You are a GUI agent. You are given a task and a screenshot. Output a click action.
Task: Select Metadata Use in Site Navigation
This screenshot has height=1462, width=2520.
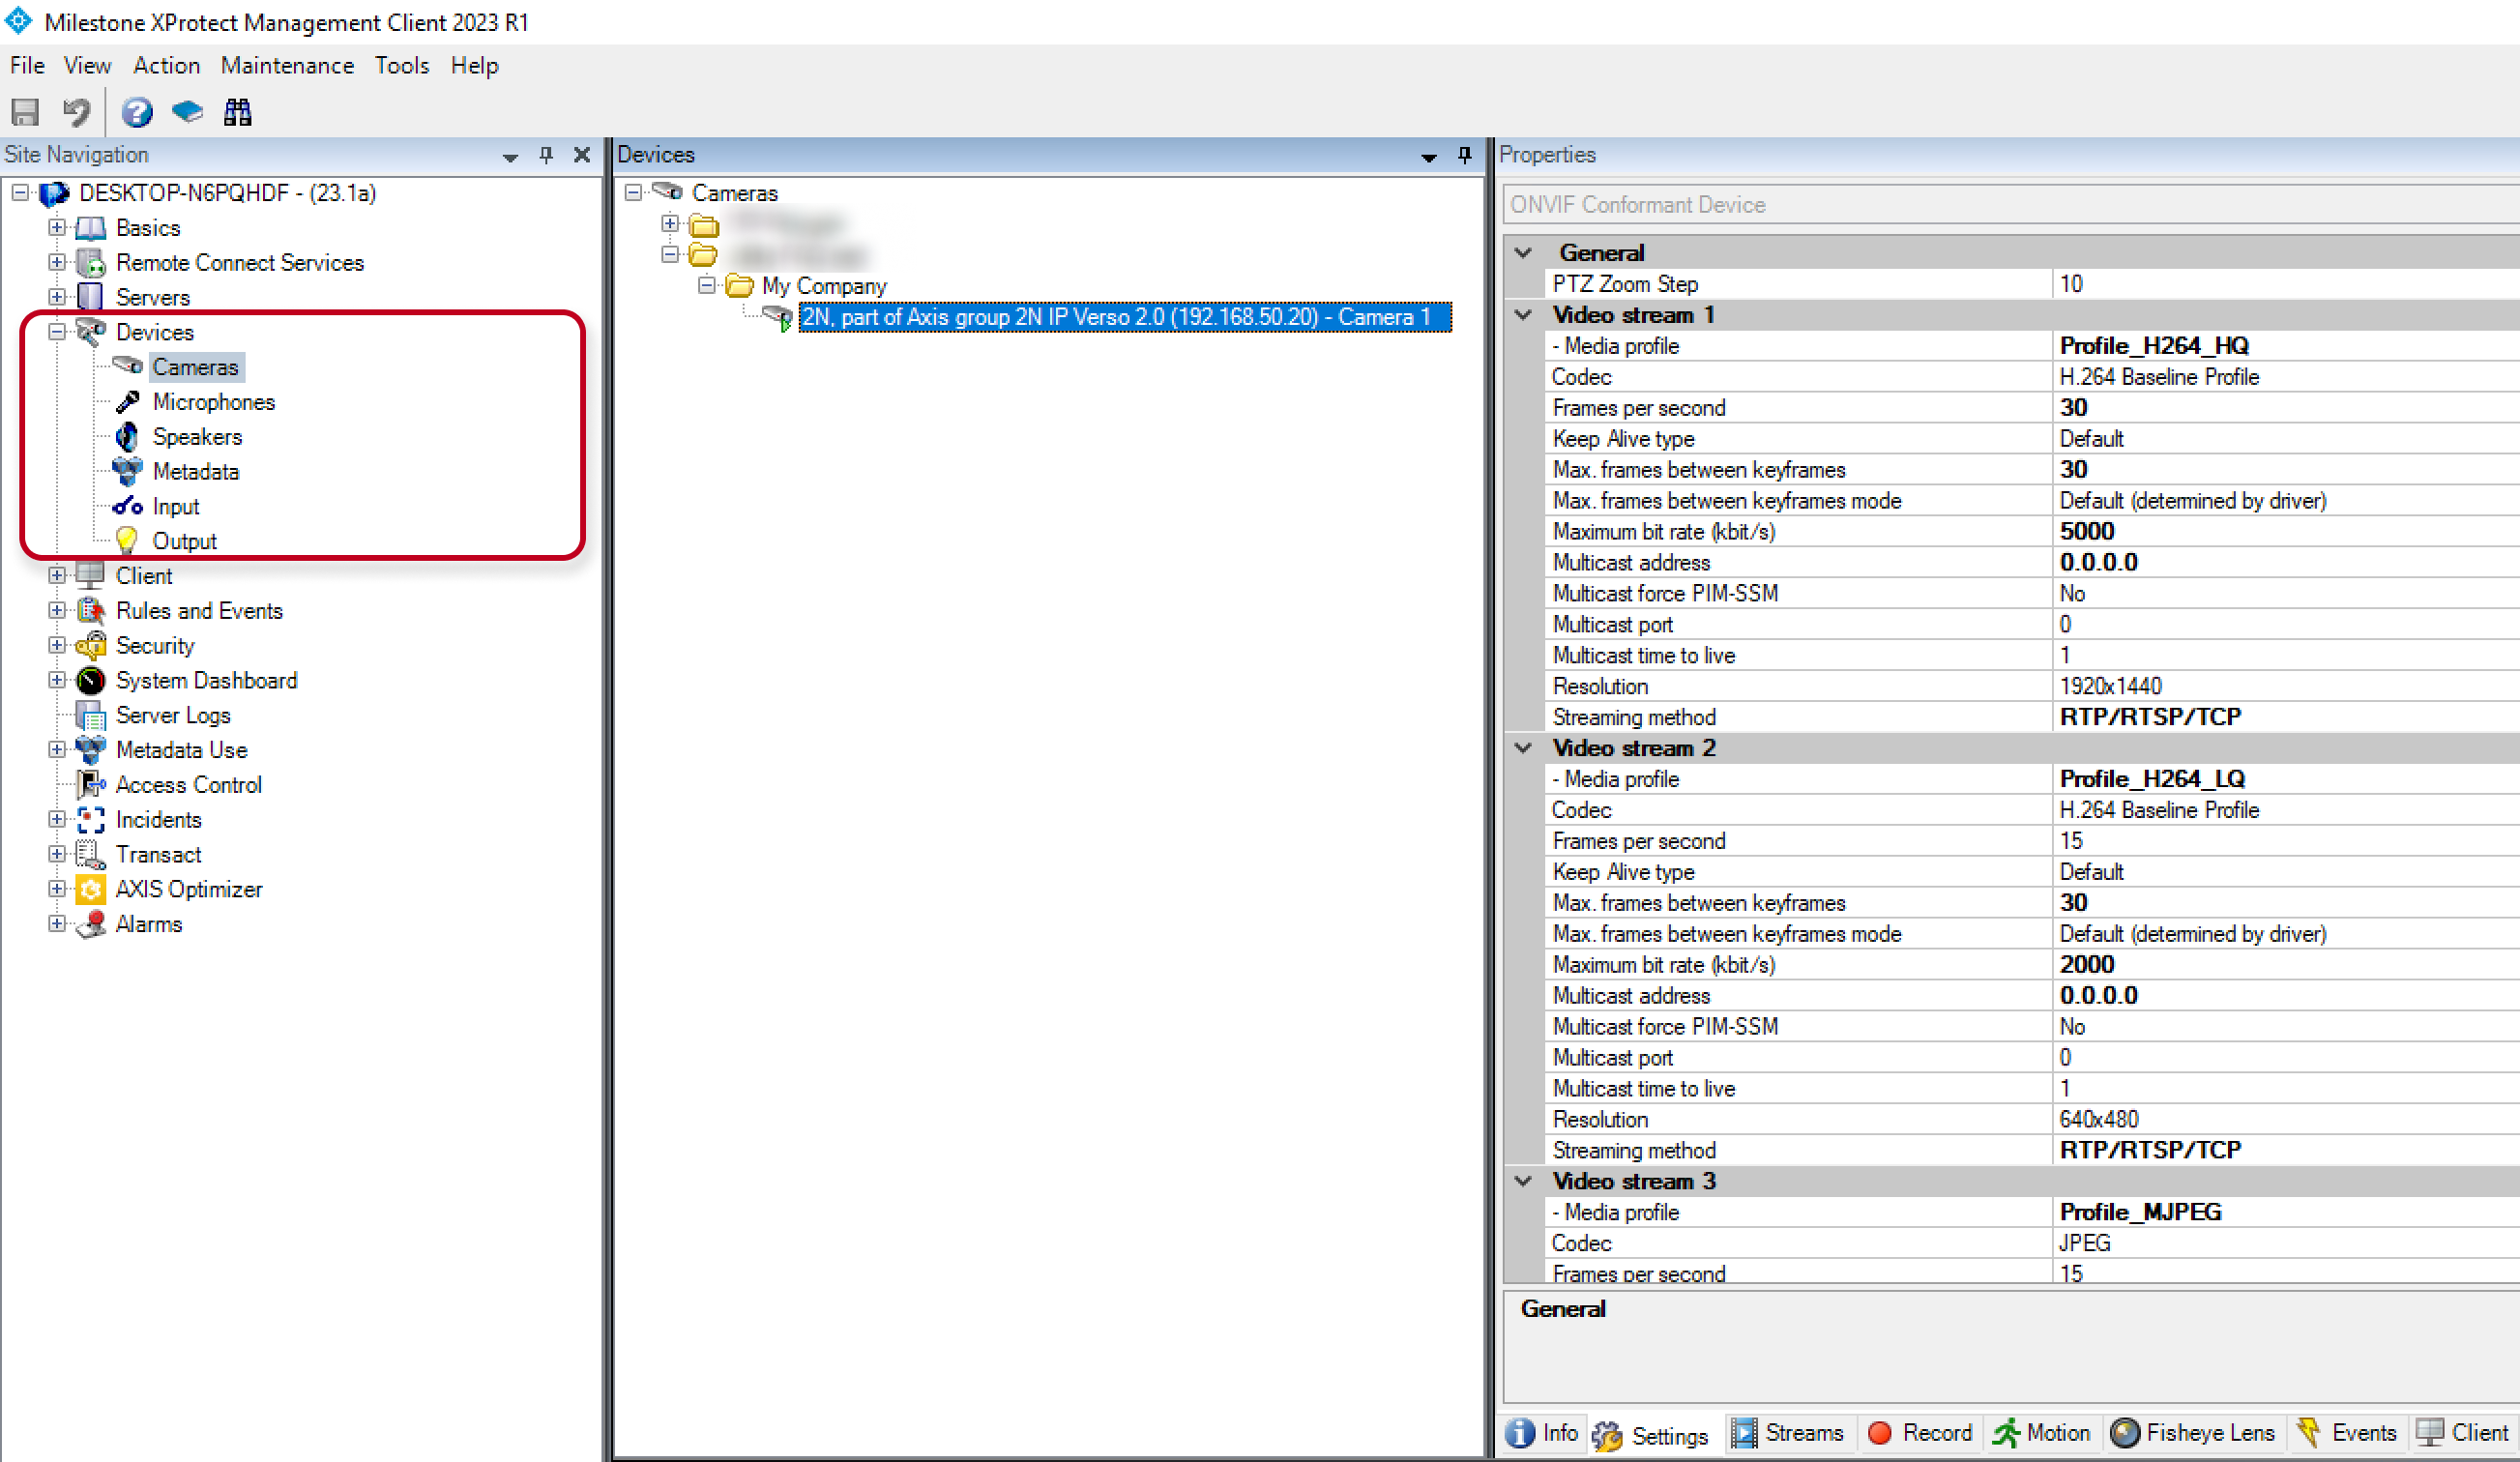(181, 750)
